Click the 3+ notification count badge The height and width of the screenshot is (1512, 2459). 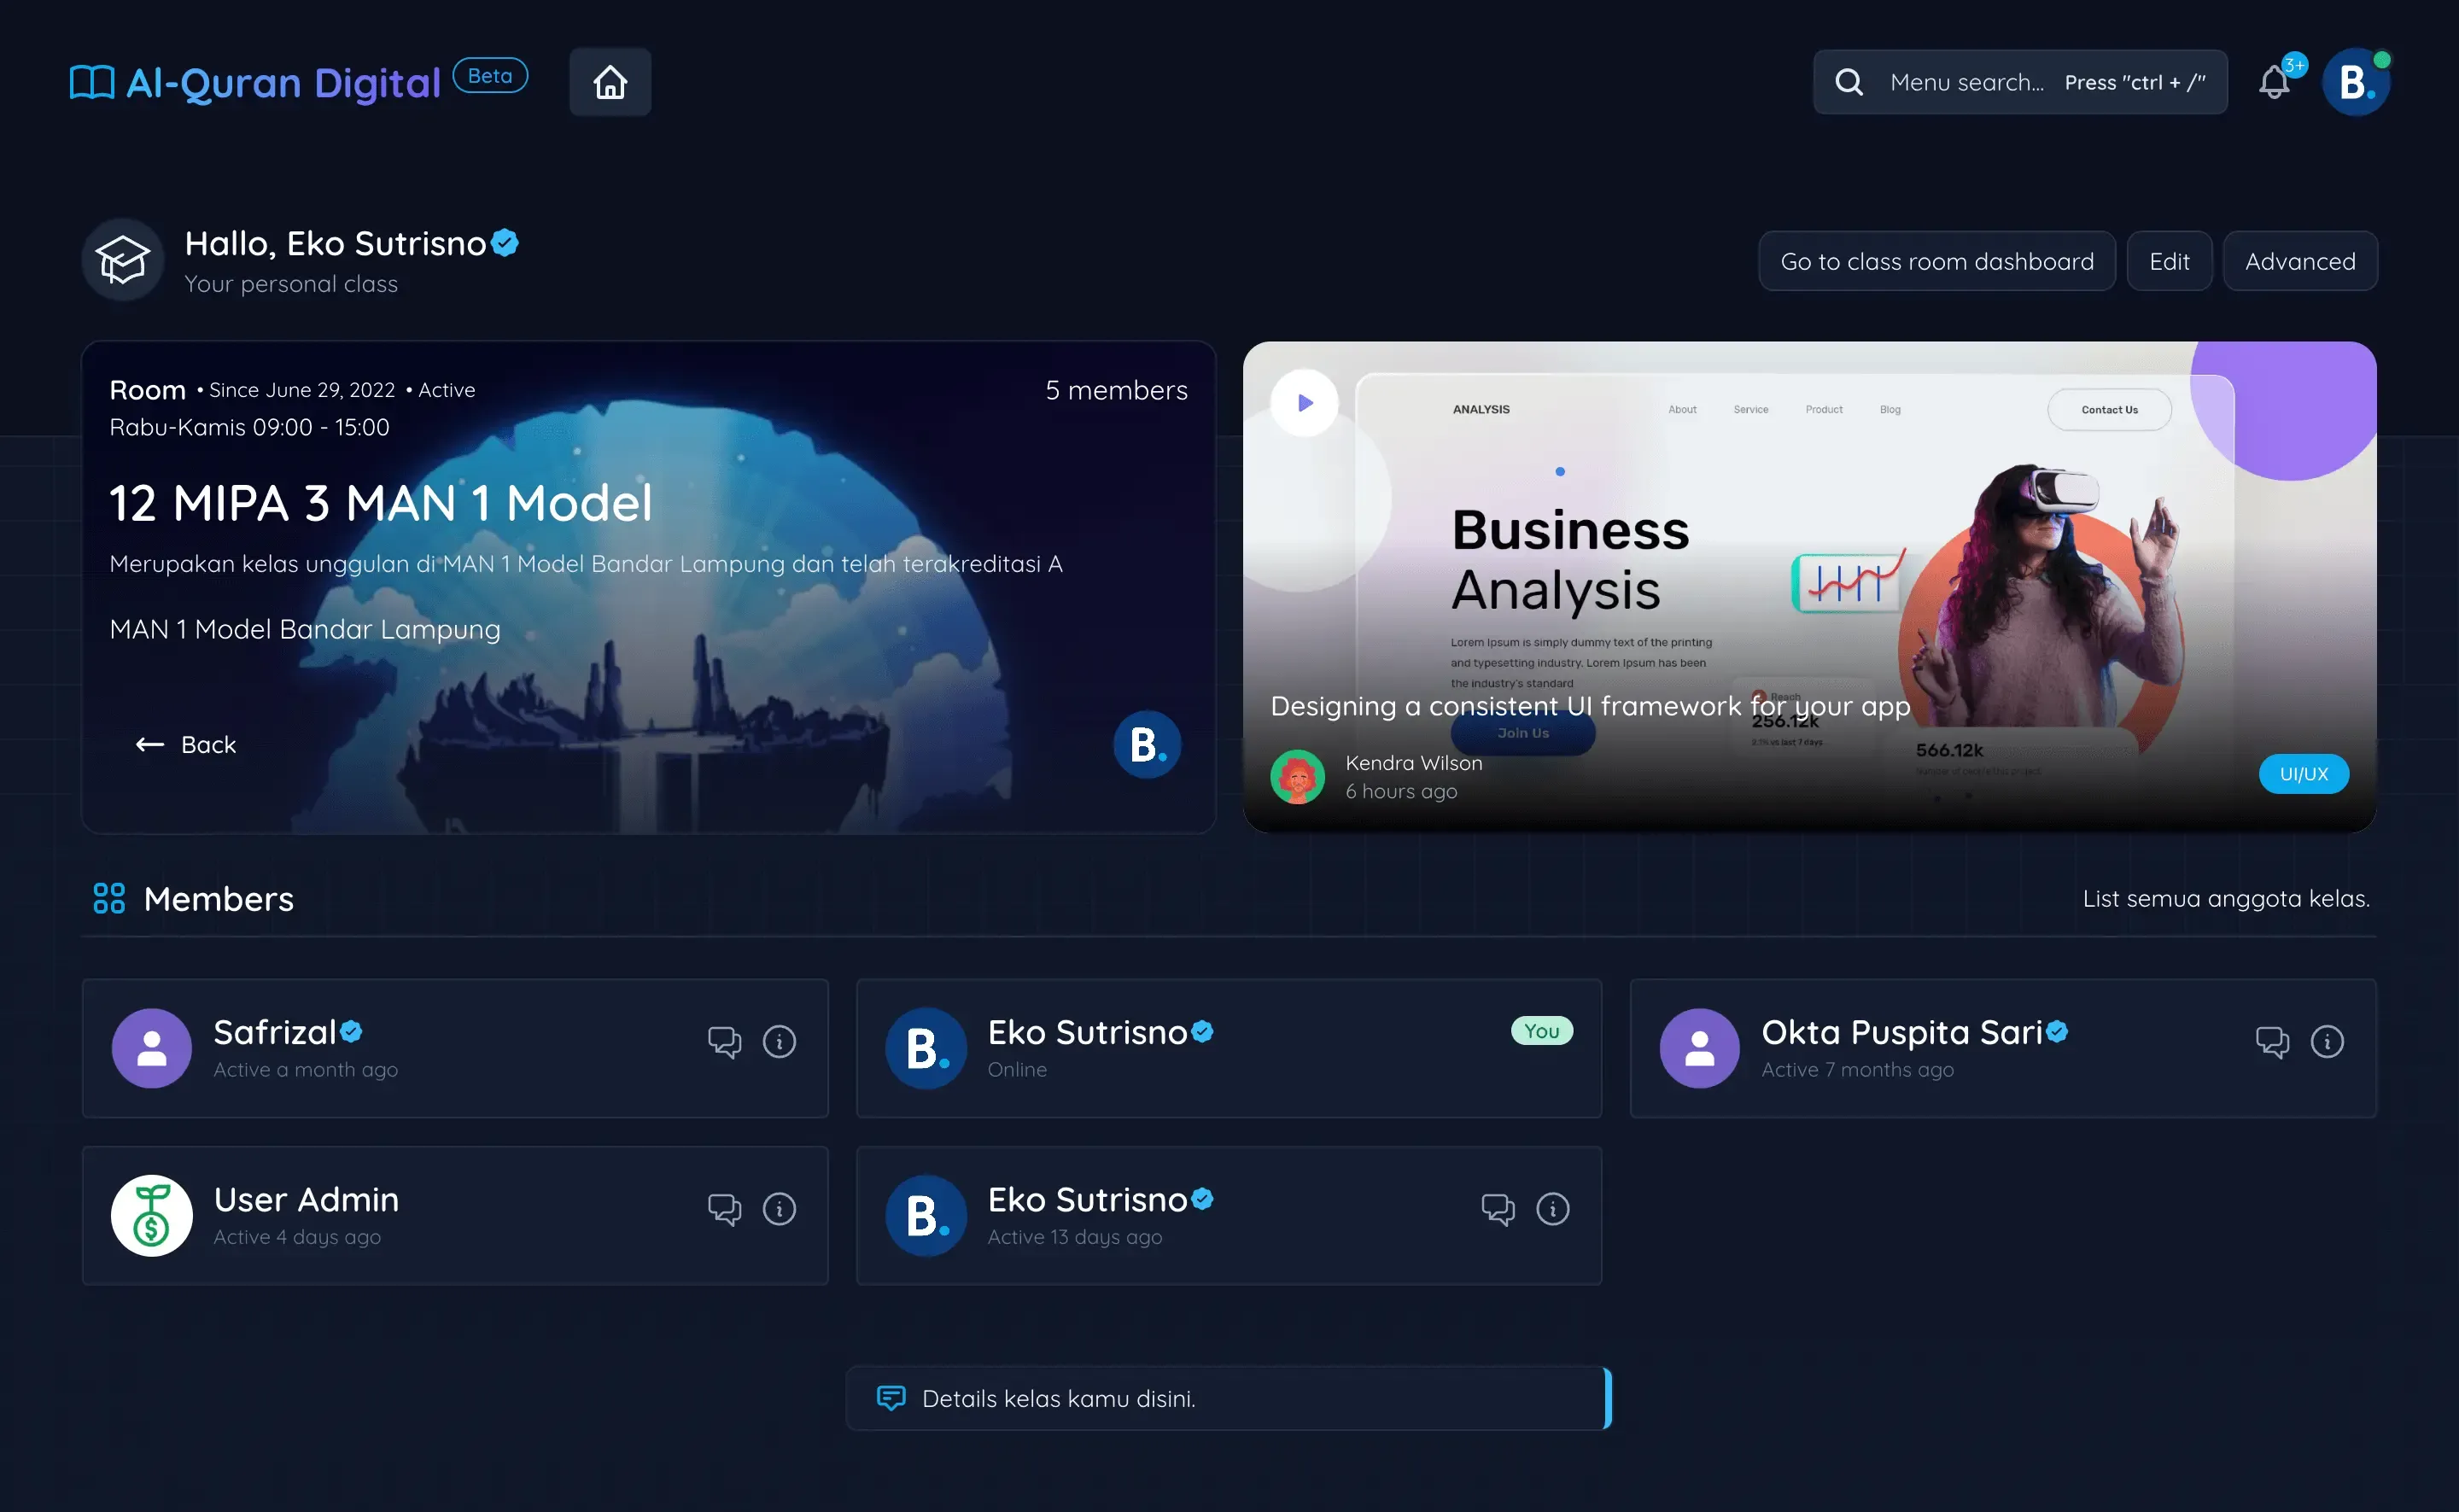[2294, 65]
